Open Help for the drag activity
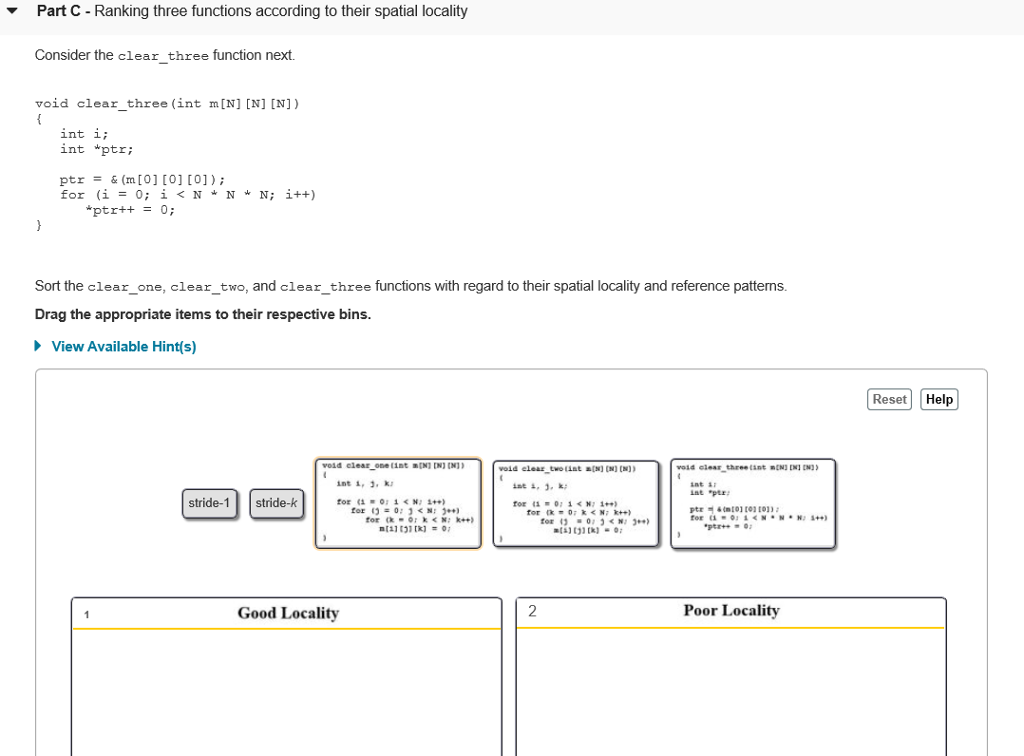Image resolution: width=1024 pixels, height=756 pixels. tap(938, 398)
